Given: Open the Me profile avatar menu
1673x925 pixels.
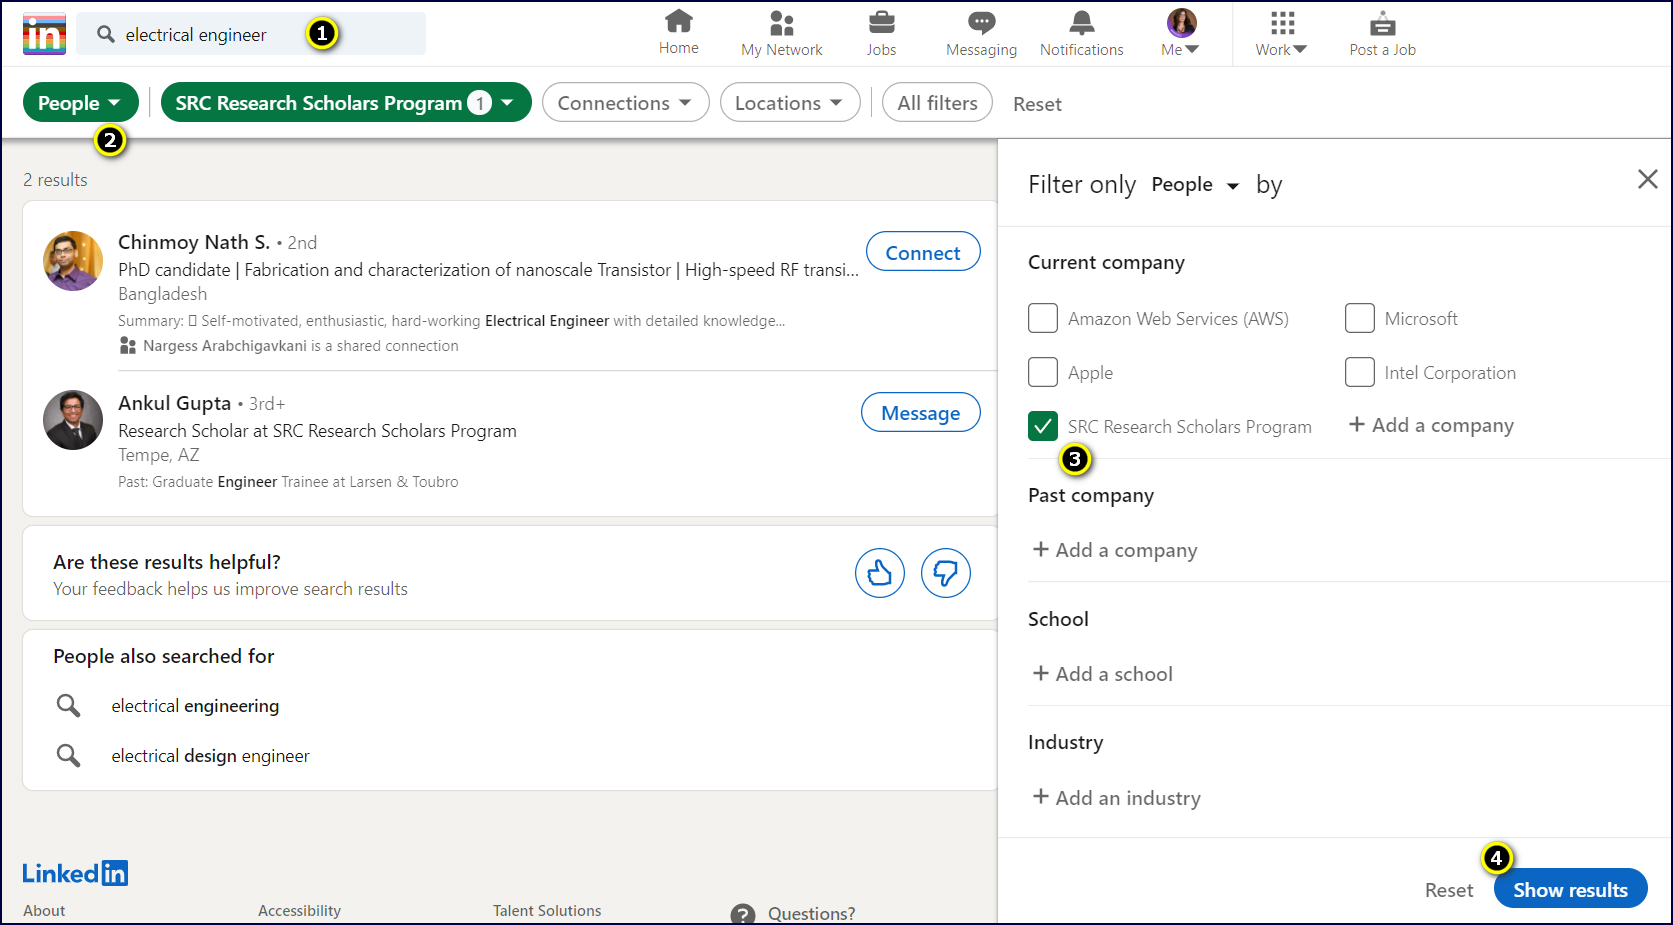Looking at the screenshot, I should (x=1181, y=23).
